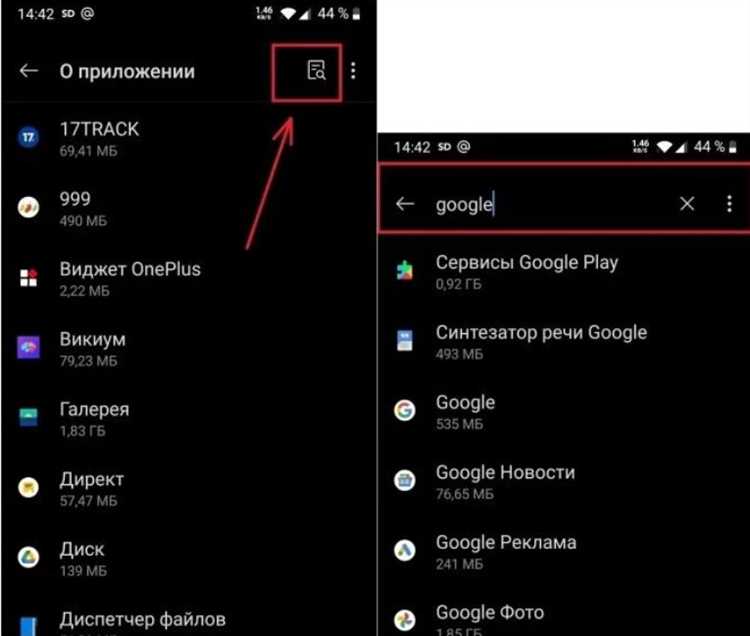
Task: Tap the search-in-apps icon in header
Action: click(x=316, y=71)
